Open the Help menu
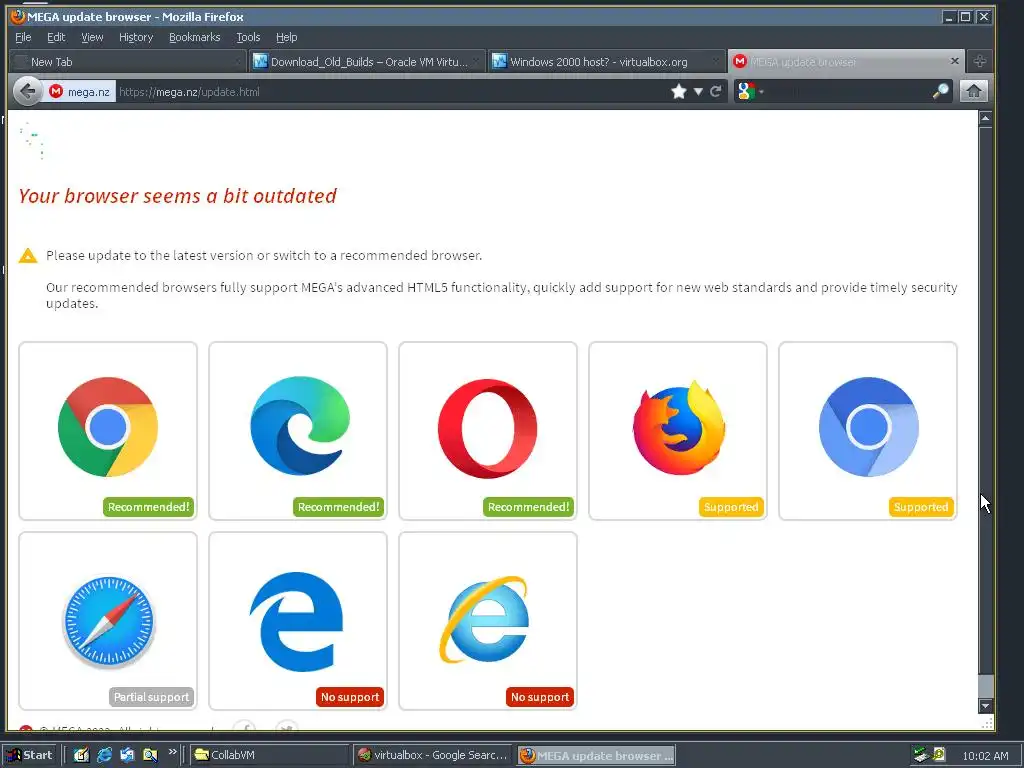Image resolution: width=1024 pixels, height=768 pixels. pos(286,37)
